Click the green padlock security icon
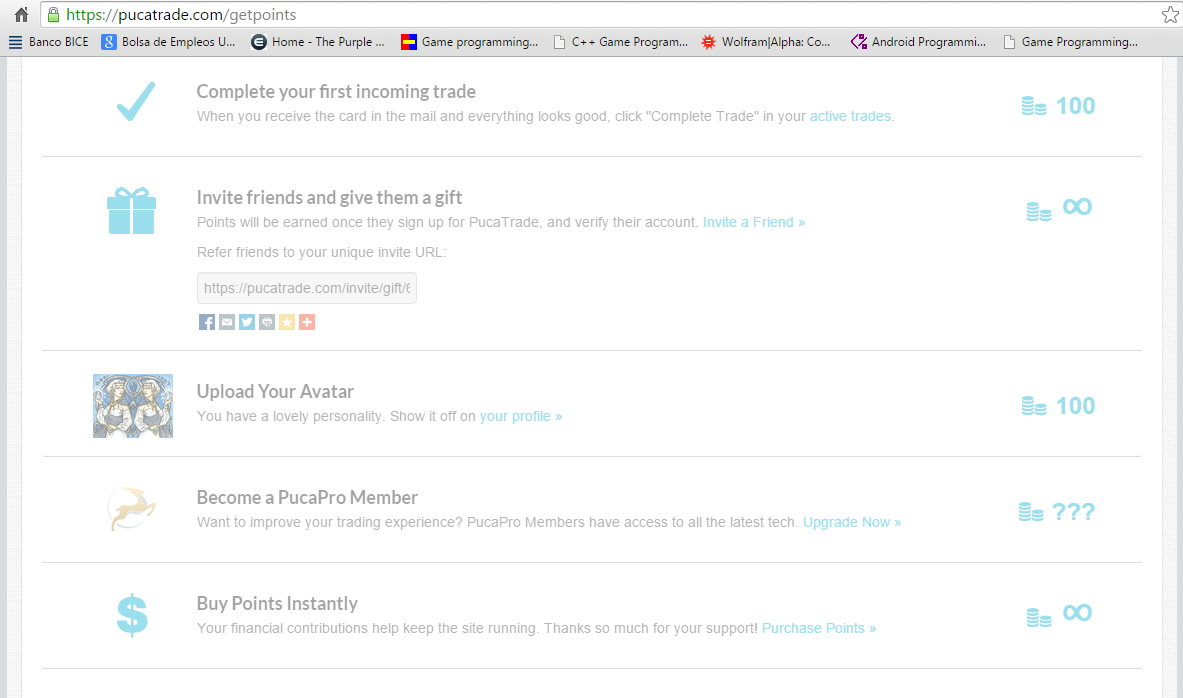Screen dimensions: 1183x698 coord(53,14)
